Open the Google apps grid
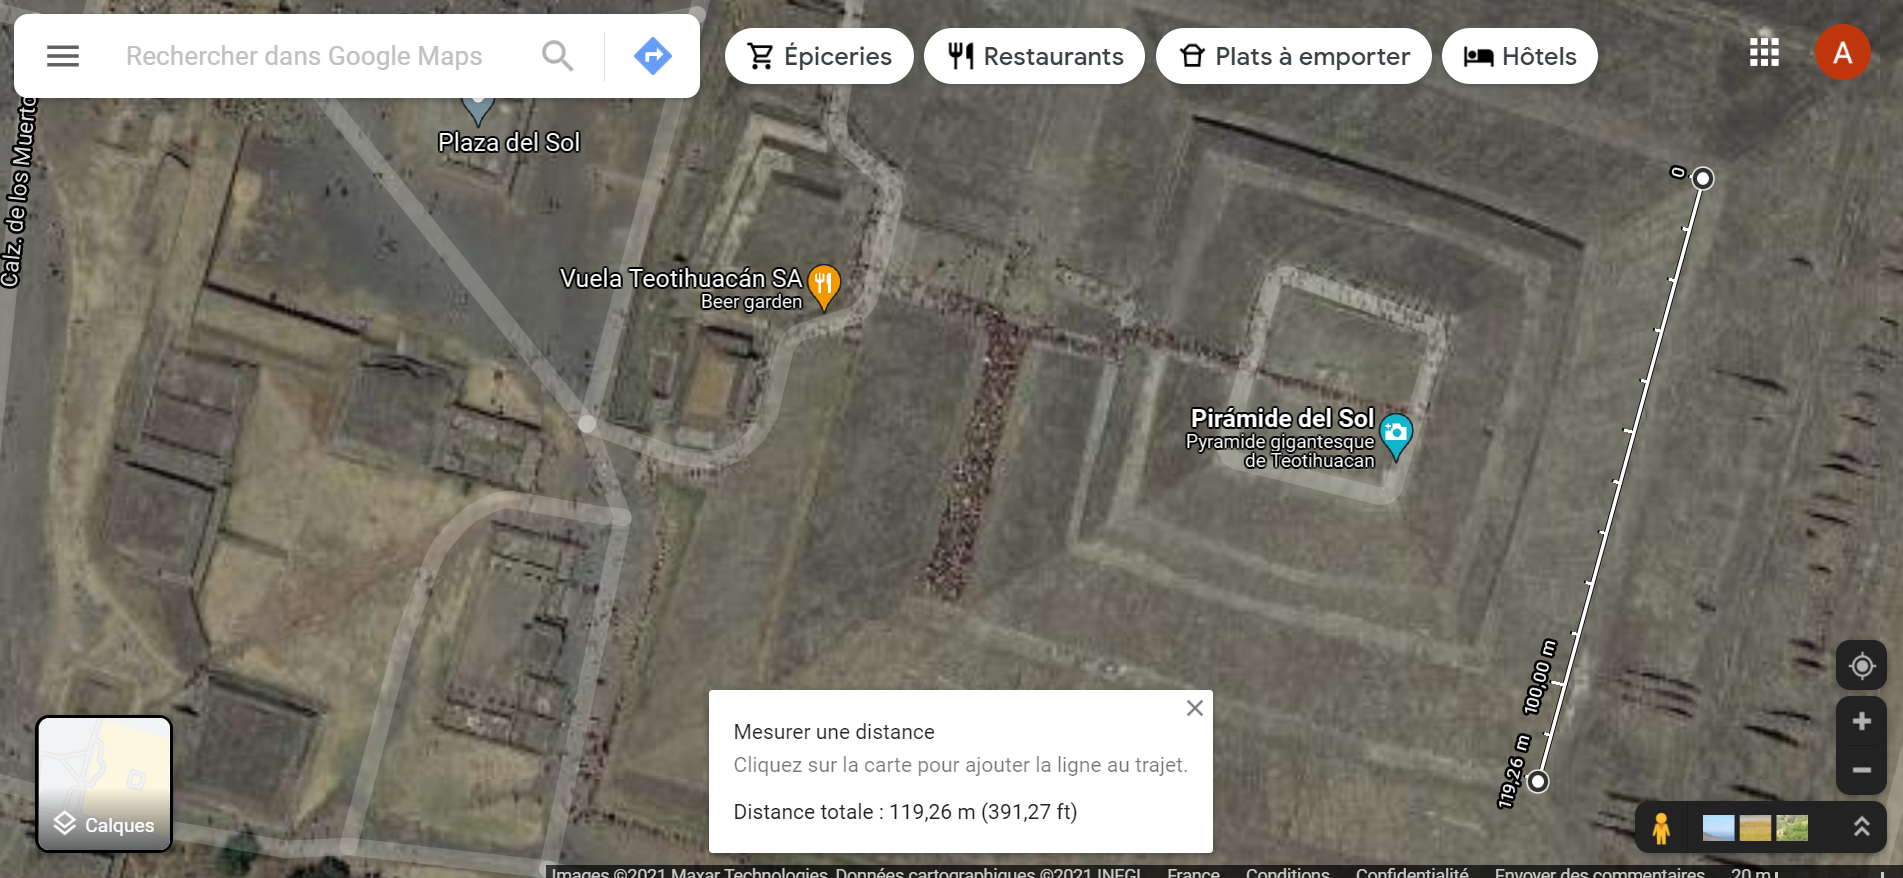The width and height of the screenshot is (1903, 878). [x=1764, y=53]
